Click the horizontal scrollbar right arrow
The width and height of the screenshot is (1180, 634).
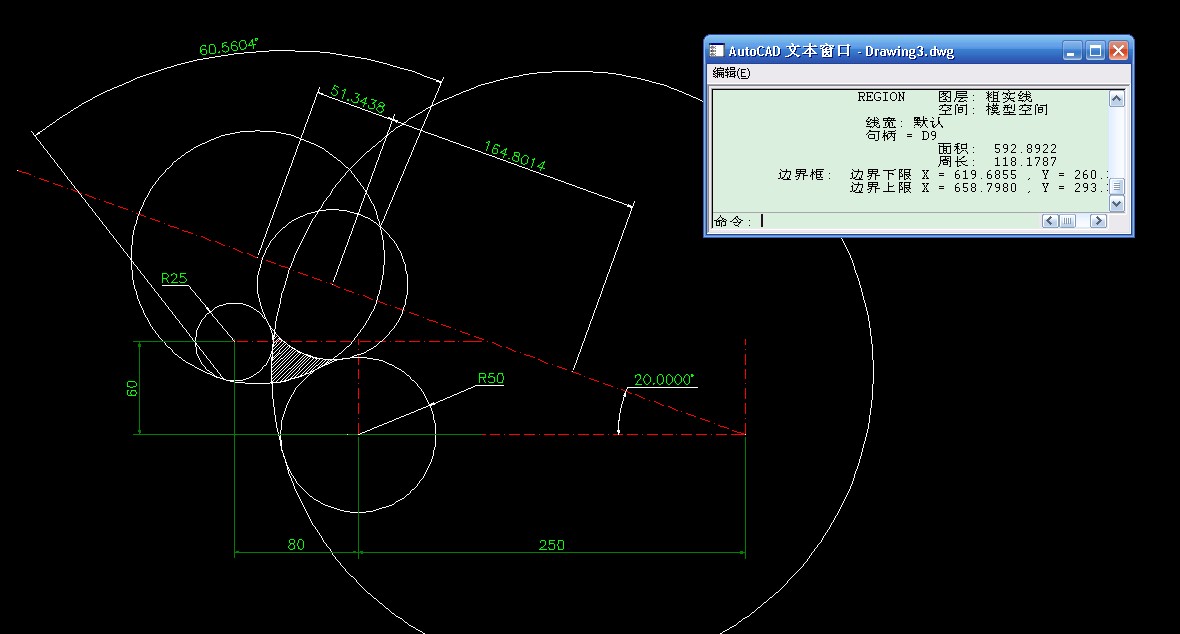tap(1098, 221)
